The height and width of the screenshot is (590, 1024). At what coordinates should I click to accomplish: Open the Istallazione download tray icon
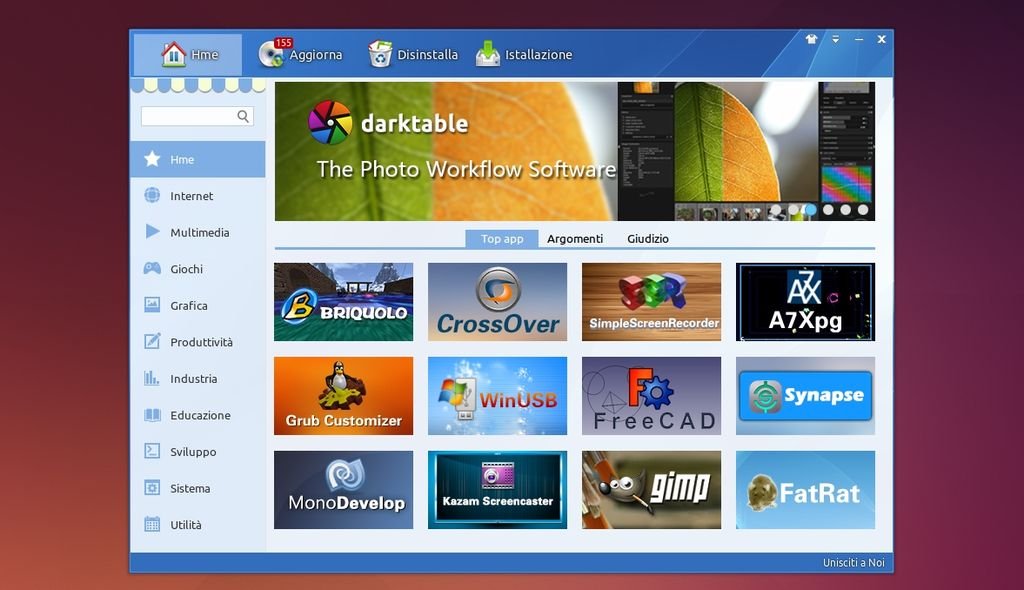coord(488,54)
